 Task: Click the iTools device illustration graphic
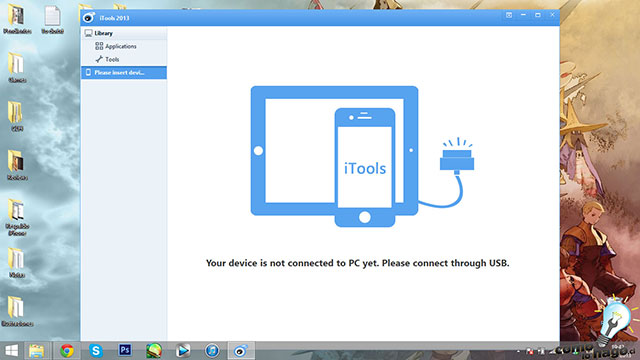(362, 156)
